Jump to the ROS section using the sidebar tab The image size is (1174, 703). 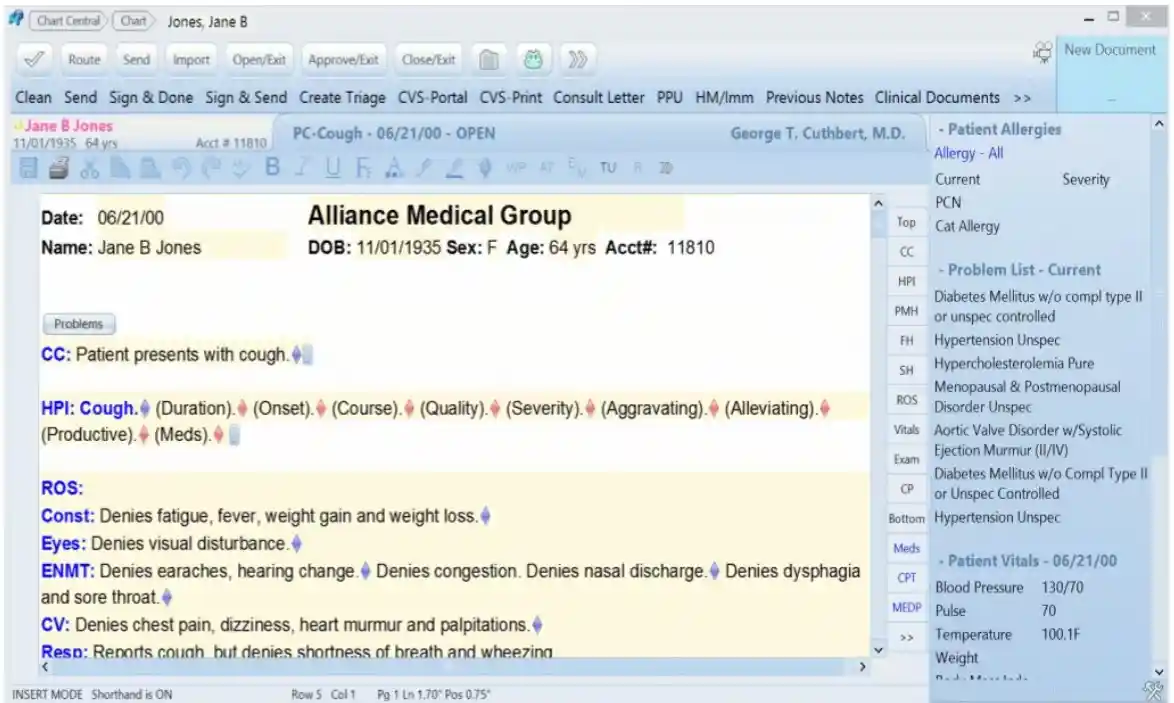click(904, 397)
